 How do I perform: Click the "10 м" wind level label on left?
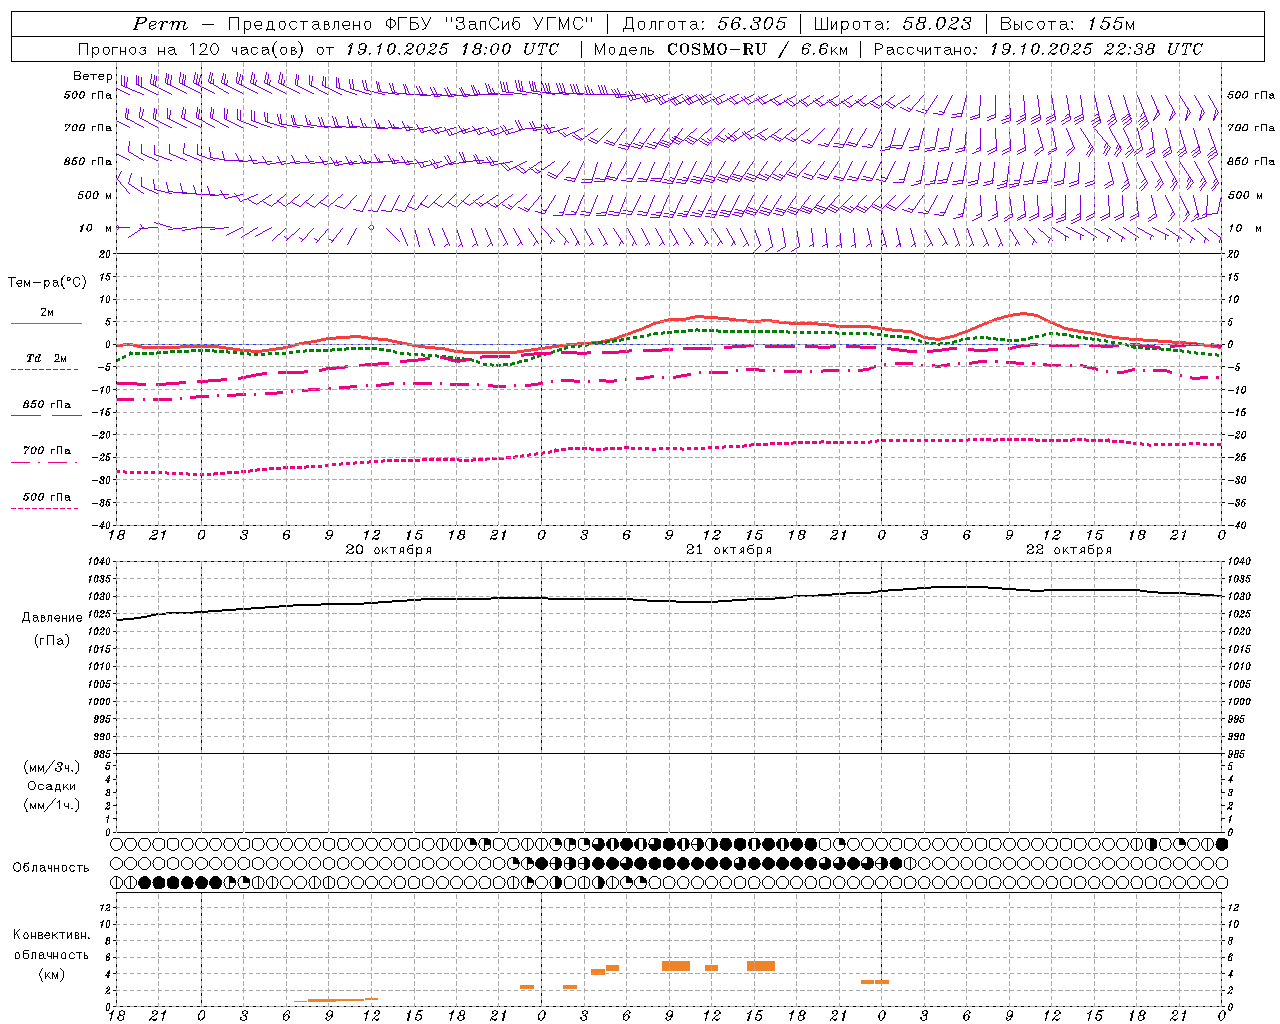[96, 228]
